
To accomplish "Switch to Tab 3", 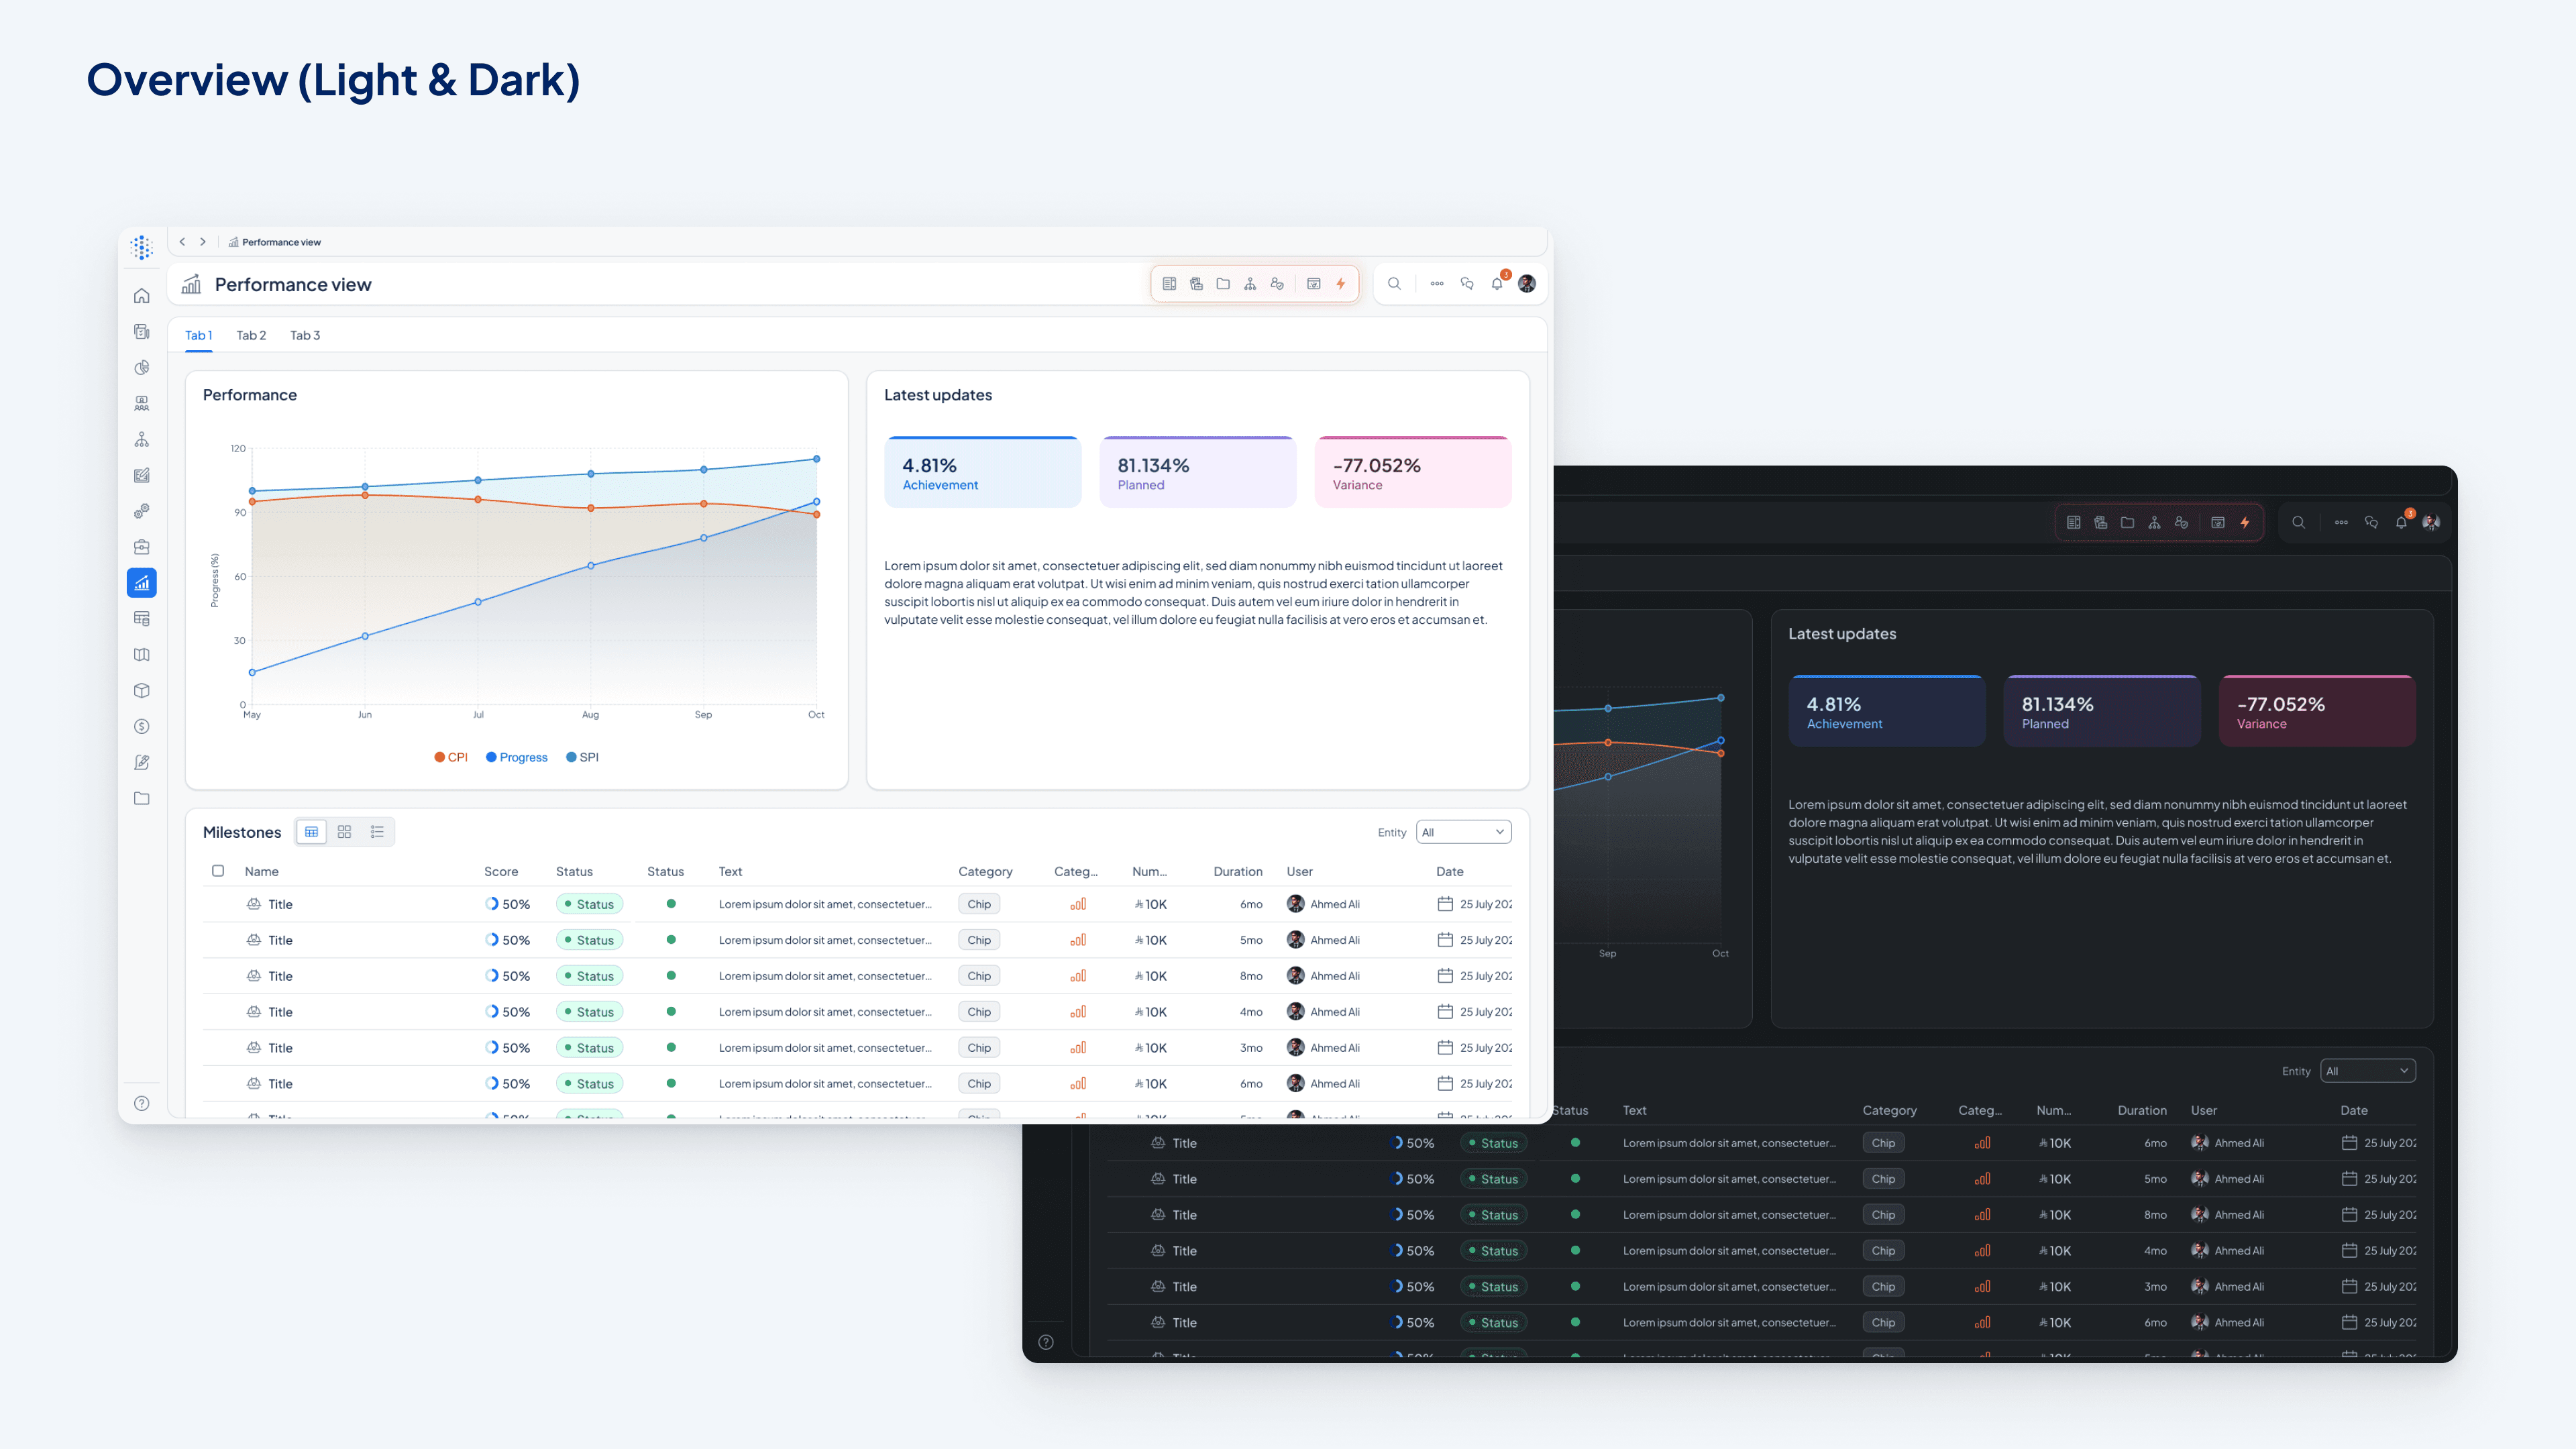I will click(305, 335).
